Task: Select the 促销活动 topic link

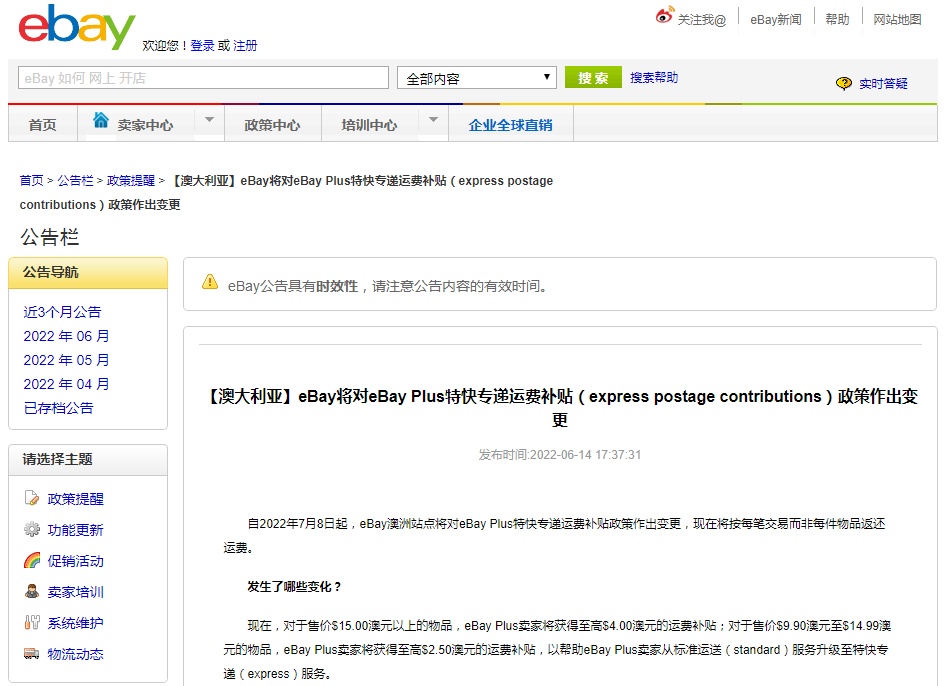Action: pyautogui.click(x=75, y=561)
